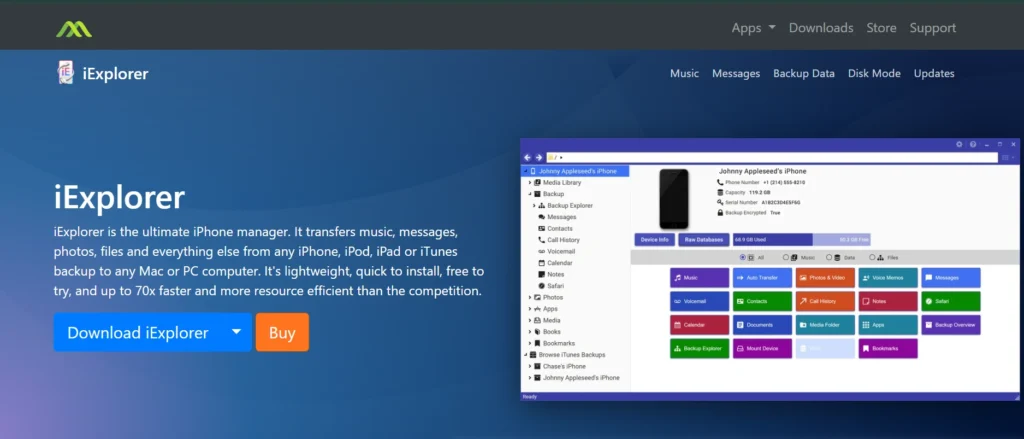Click the used portion of storage bar

pyautogui.click(x=773, y=240)
